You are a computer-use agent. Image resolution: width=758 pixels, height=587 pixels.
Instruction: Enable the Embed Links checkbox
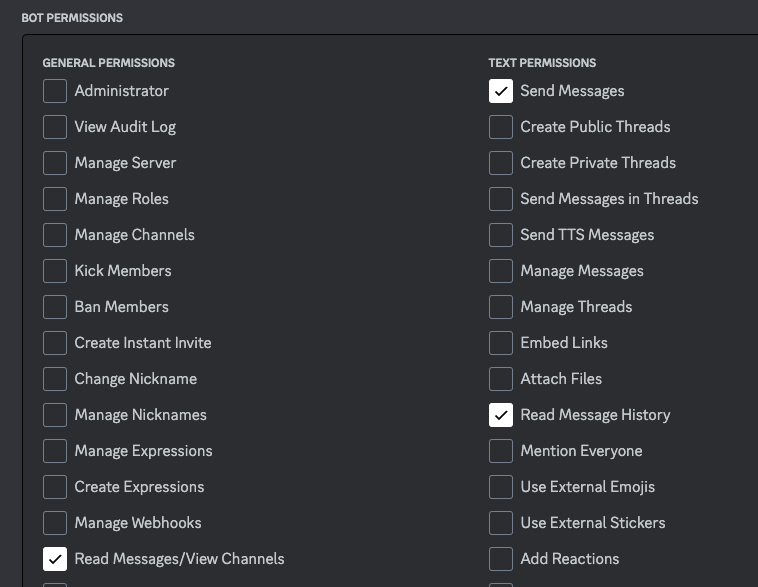(501, 343)
